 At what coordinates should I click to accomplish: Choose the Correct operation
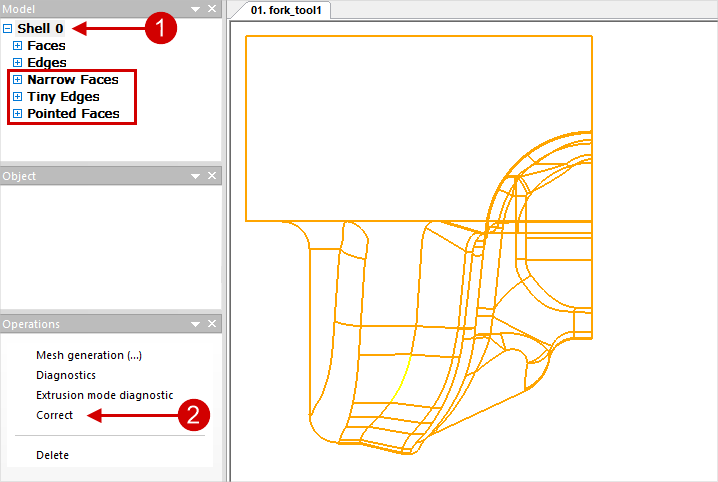pos(54,415)
